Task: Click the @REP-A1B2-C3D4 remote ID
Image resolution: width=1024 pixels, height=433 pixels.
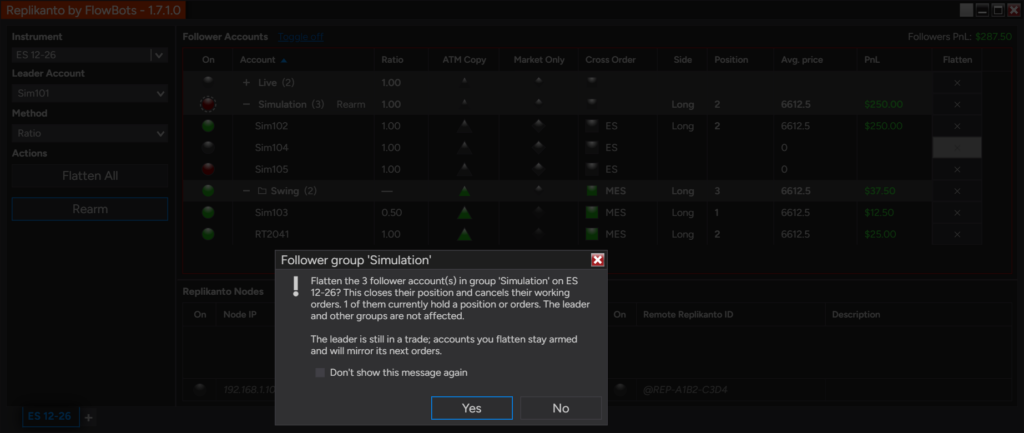Action: point(685,390)
